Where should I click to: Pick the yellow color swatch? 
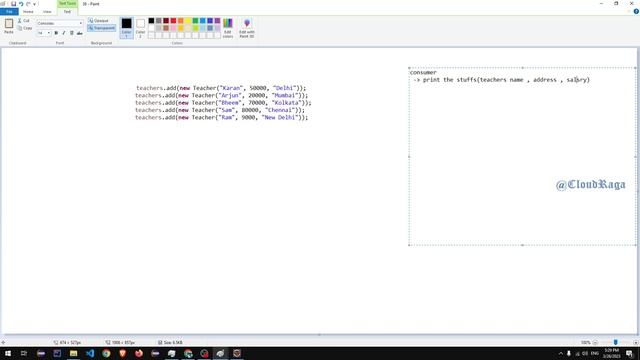tap(188, 20)
